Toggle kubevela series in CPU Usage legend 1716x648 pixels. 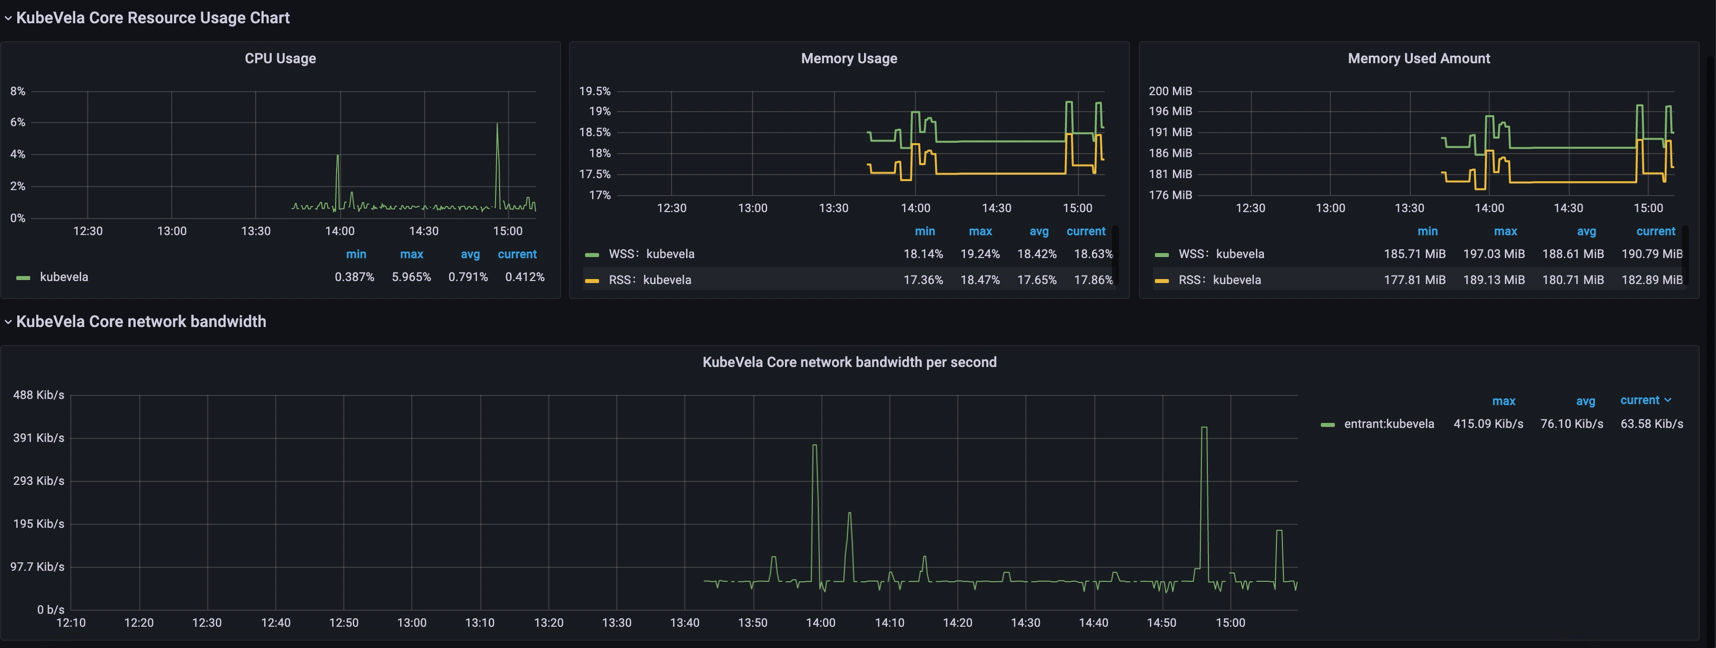point(64,277)
